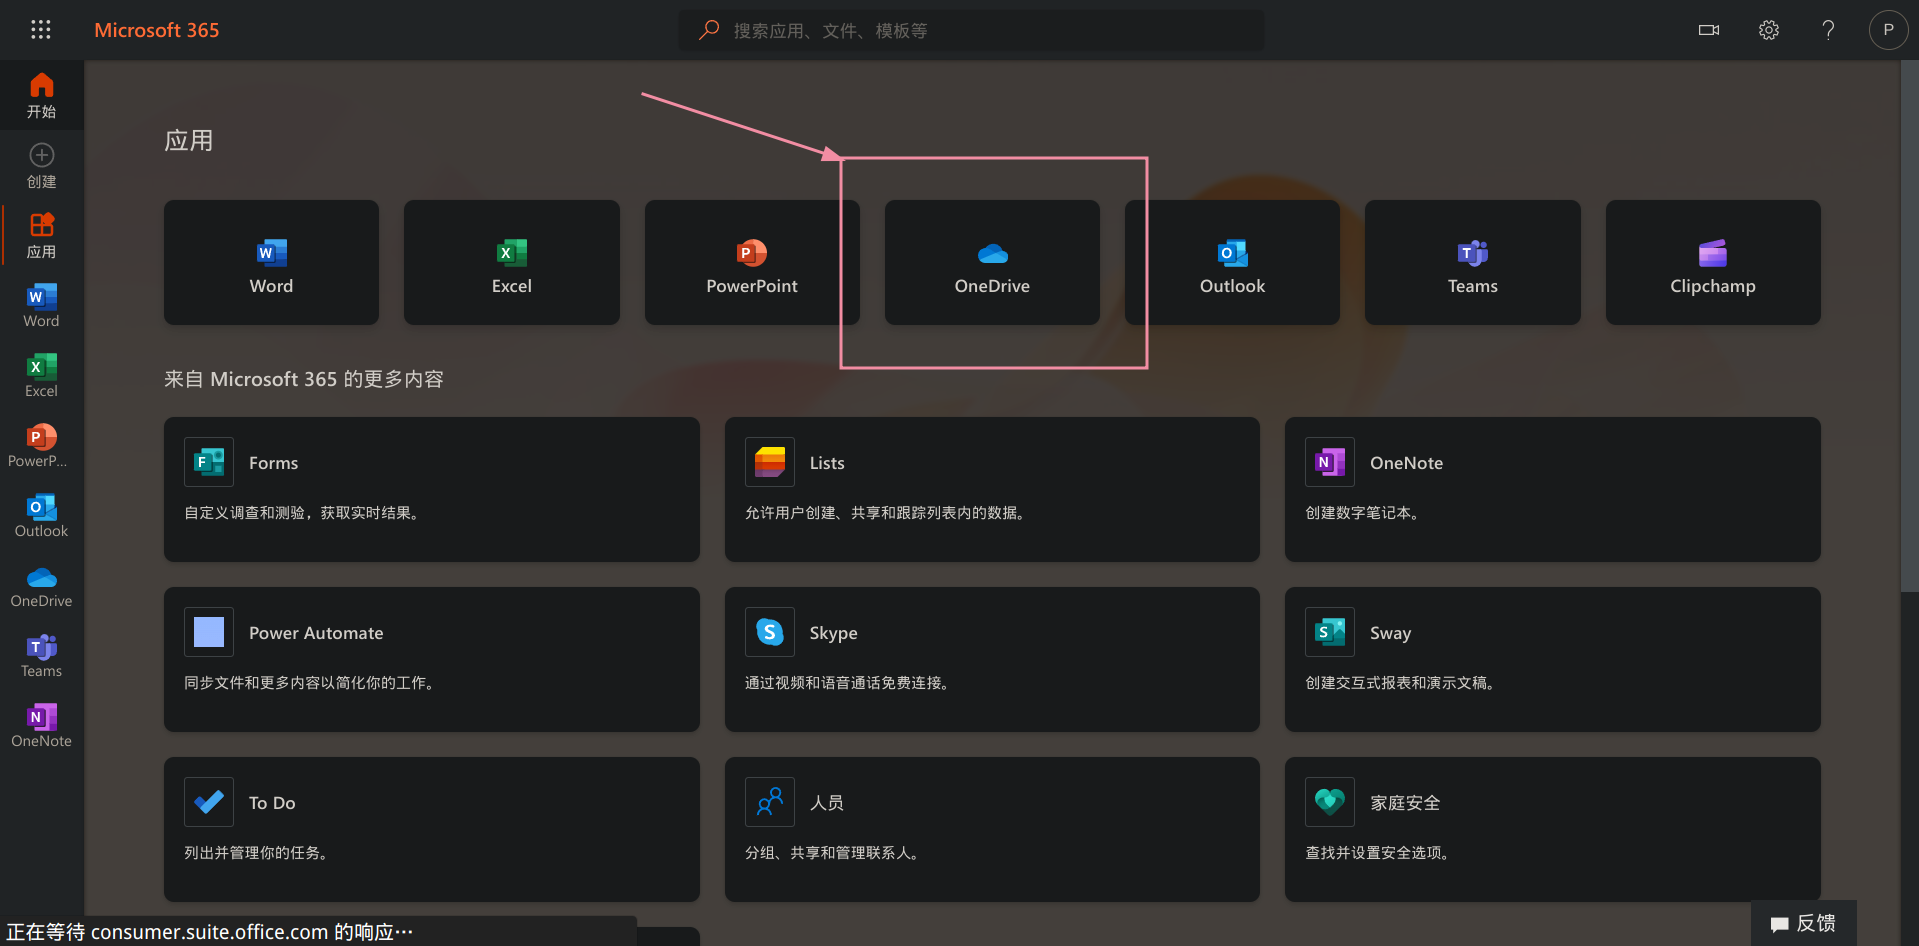
Task: Click the search magnifier icon
Action: coord(709,30)
